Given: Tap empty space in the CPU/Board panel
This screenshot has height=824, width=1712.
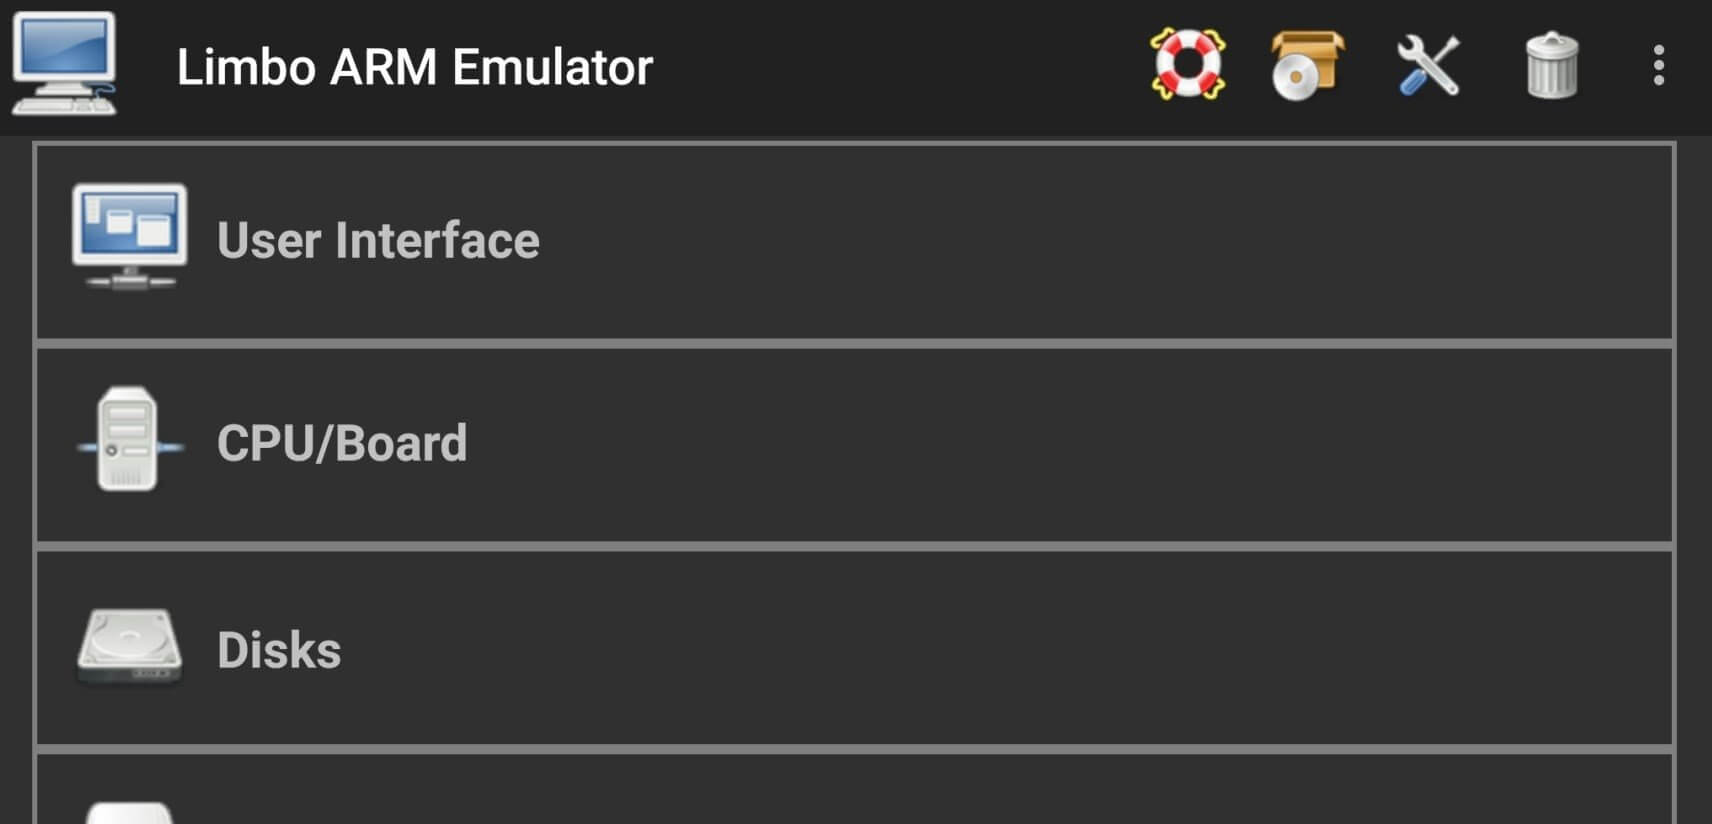Looking at the screenshot, I should click(x=1100, y=444).
